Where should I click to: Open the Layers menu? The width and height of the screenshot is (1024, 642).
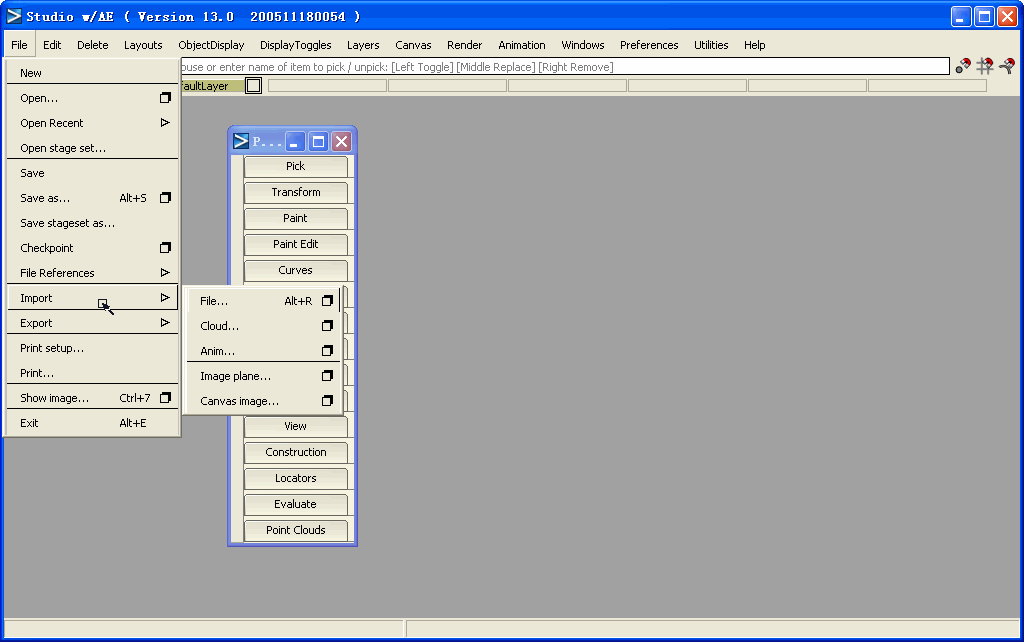click(363, 45)
